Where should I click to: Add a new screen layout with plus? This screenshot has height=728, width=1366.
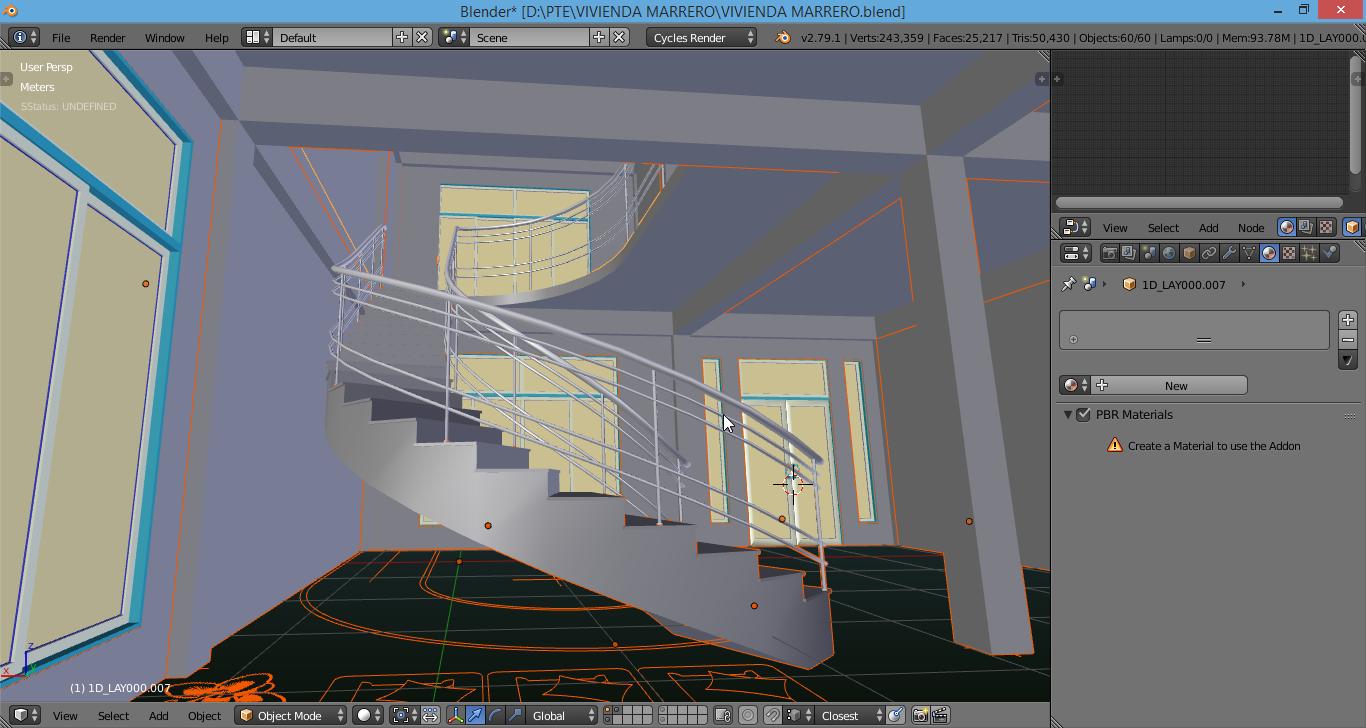tap(402, 37)
